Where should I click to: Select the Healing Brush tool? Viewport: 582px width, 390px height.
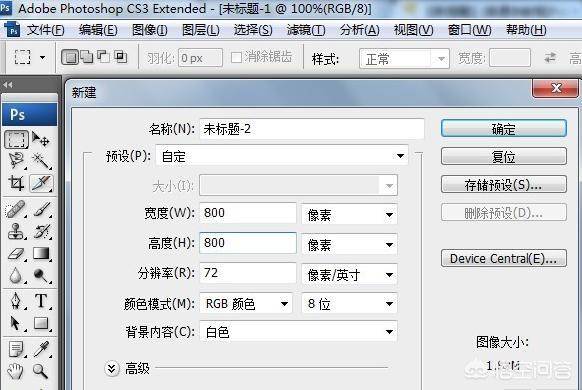pyautogui.click(x=16, y=209)
